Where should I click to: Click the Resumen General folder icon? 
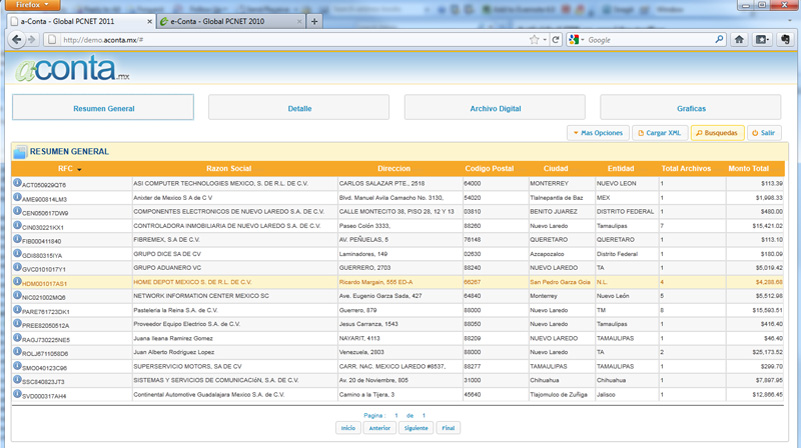coord(20,152)
